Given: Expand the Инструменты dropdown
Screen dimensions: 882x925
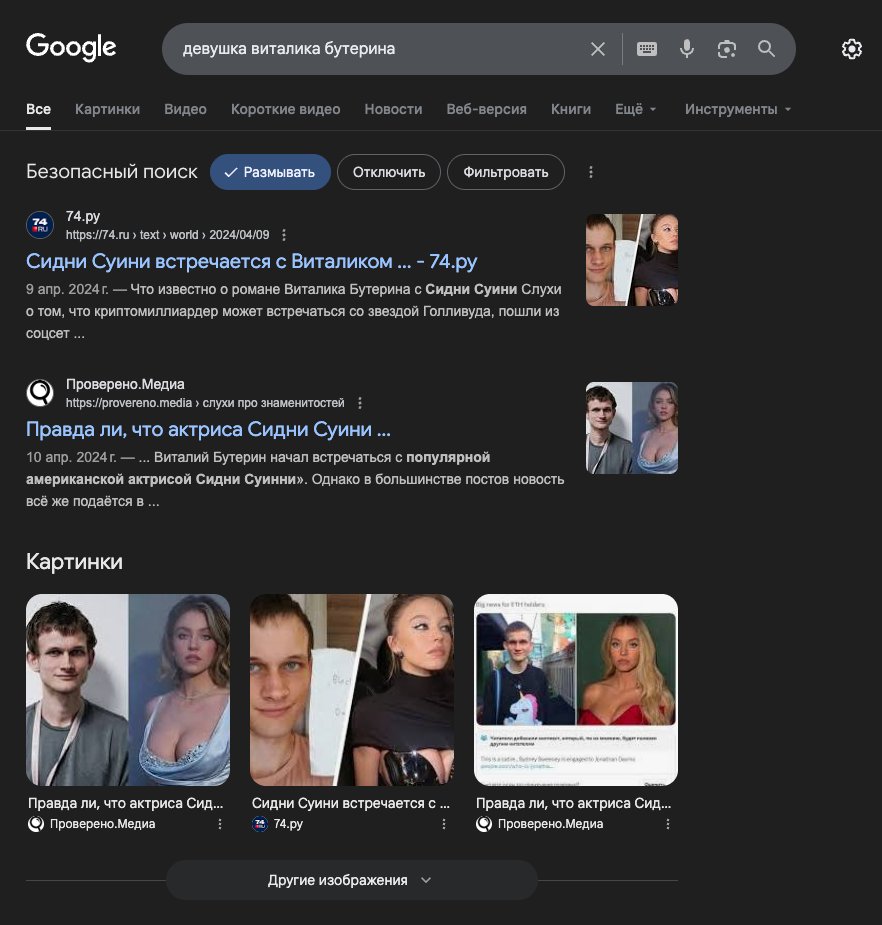Looking at the screenshot, I should coord(737,109).
